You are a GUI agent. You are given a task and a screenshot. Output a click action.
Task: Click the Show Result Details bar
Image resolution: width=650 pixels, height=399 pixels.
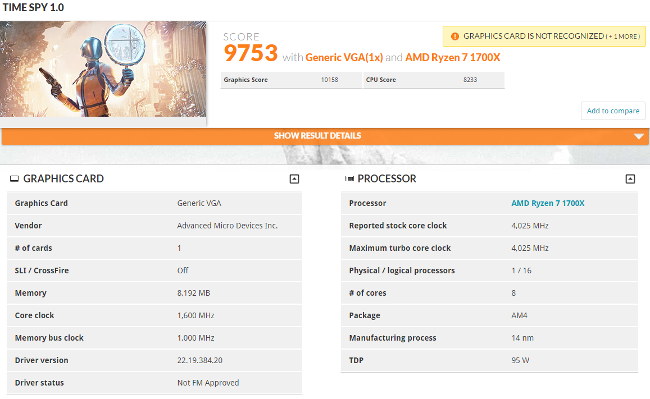pyautogui.click(x=325, y=136)
